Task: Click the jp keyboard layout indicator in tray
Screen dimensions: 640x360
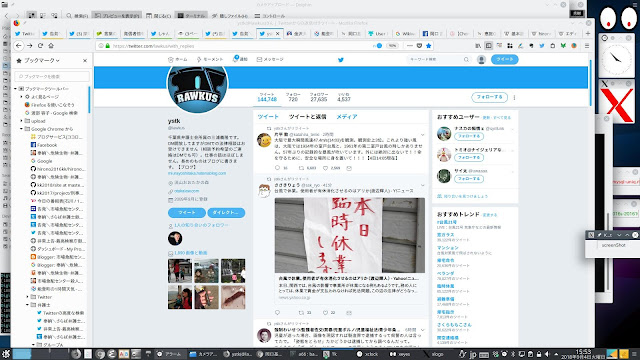Action: pos(473,354)
